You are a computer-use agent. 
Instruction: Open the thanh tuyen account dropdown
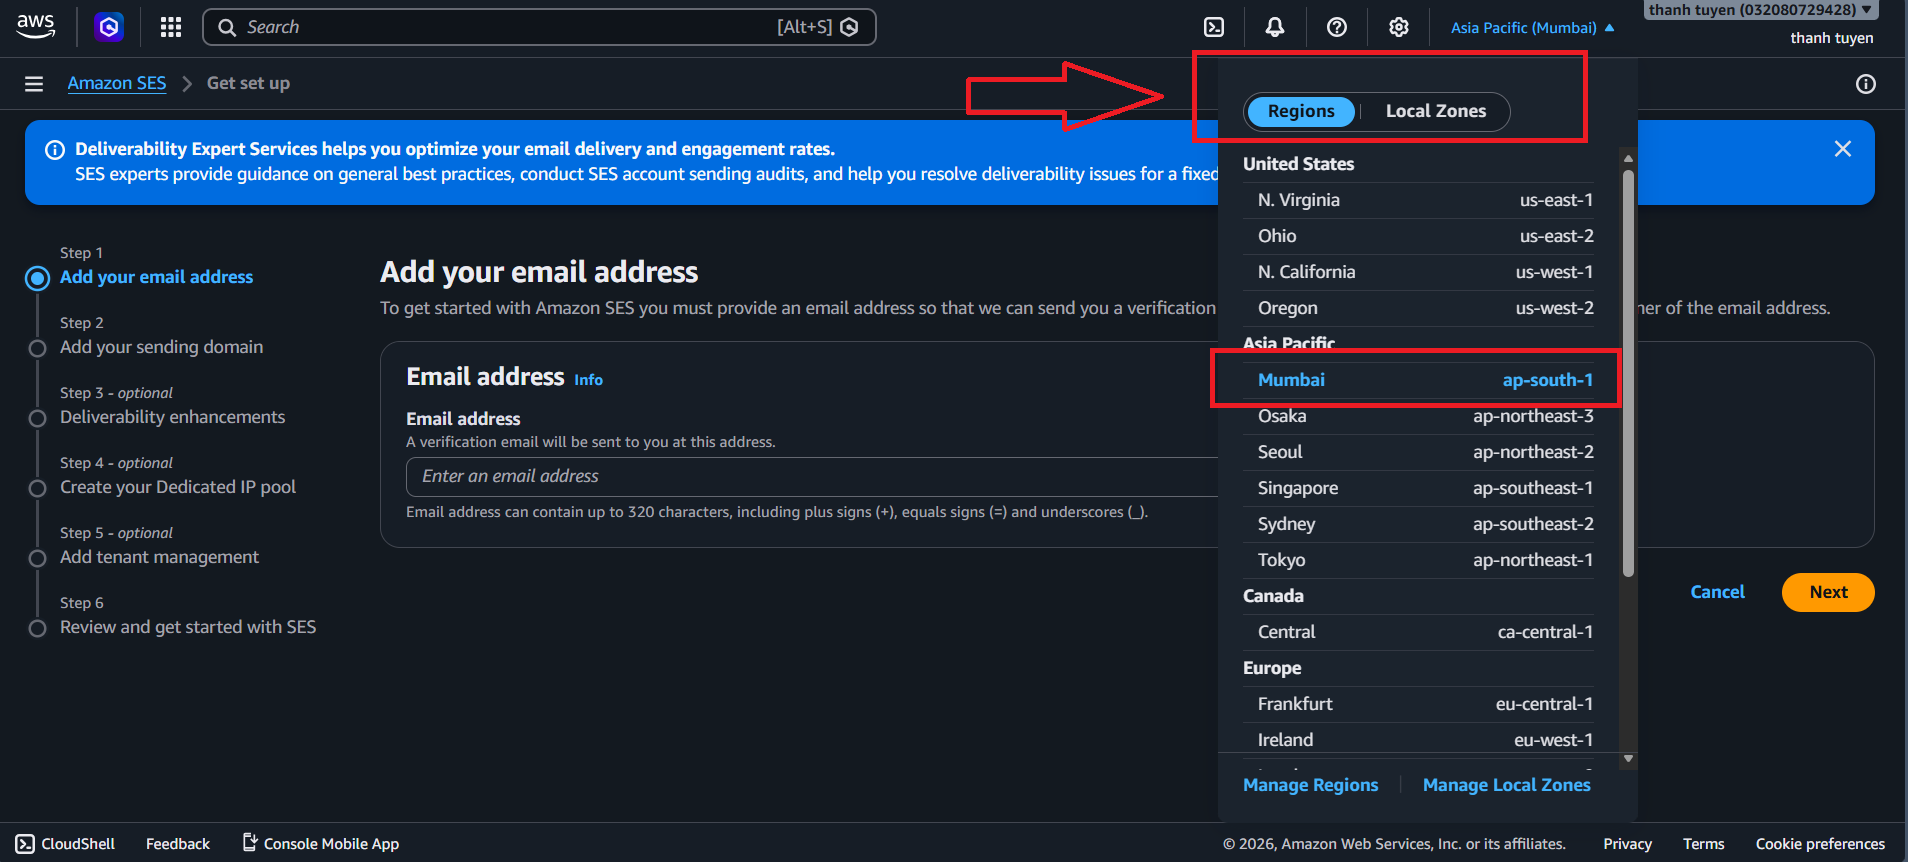1760,10
